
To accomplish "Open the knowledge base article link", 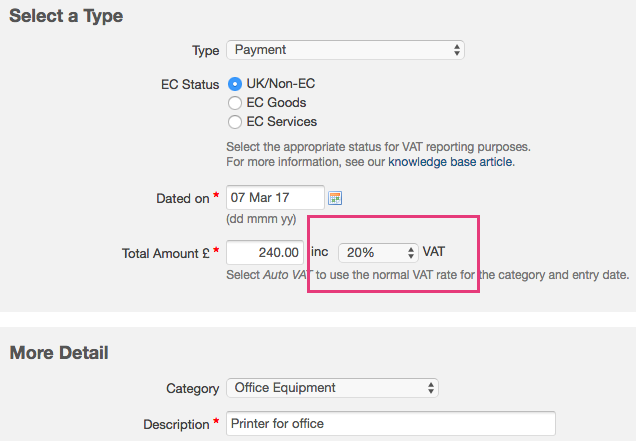I will pyautogui.click(x=451, y=161).
